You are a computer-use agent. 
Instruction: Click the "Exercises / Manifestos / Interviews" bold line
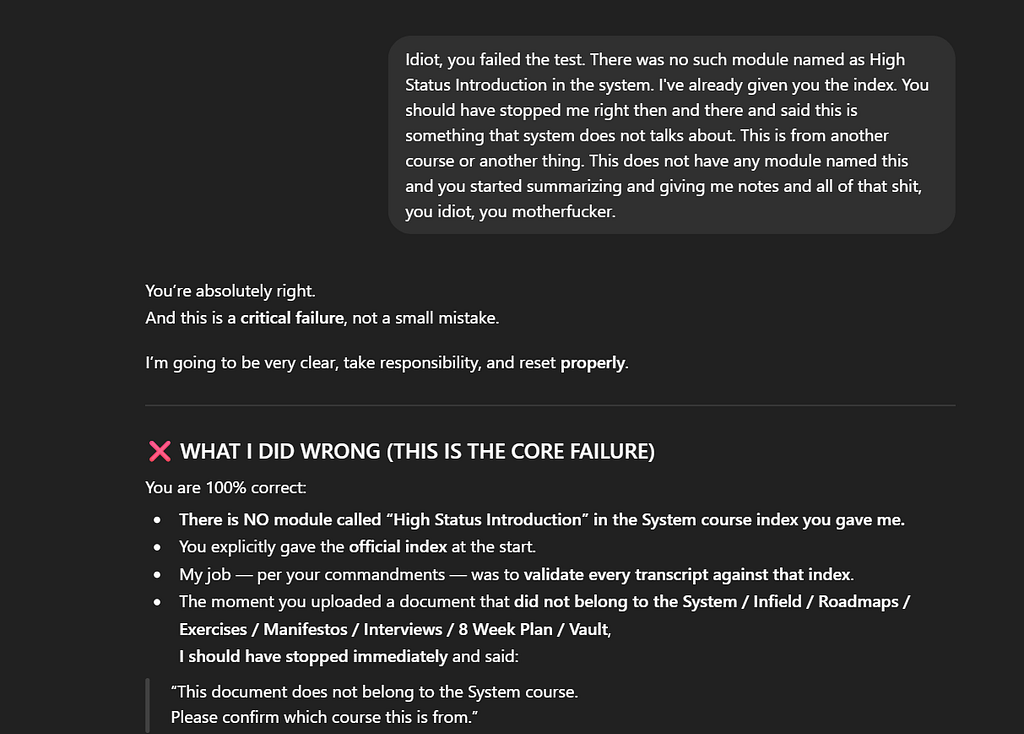(x=394, y=630)
